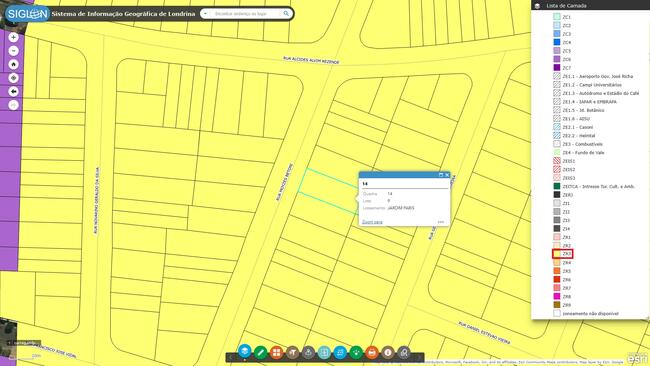Find my location on the map
Screen dimensions: 650x366
(x=13, y=78)
